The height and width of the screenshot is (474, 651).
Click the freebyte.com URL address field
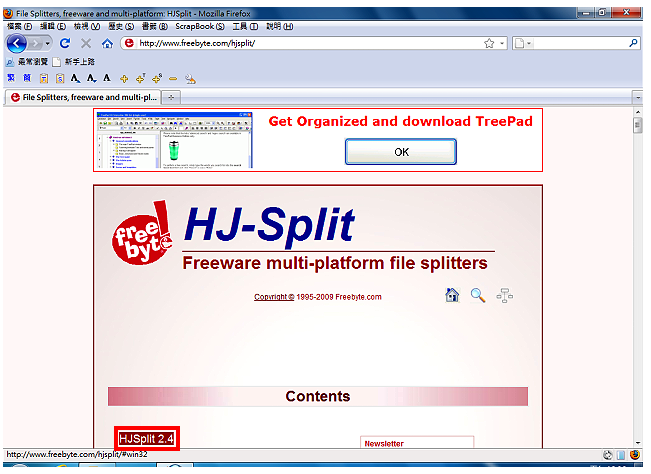pyautogui.click(x=309, y=43)
